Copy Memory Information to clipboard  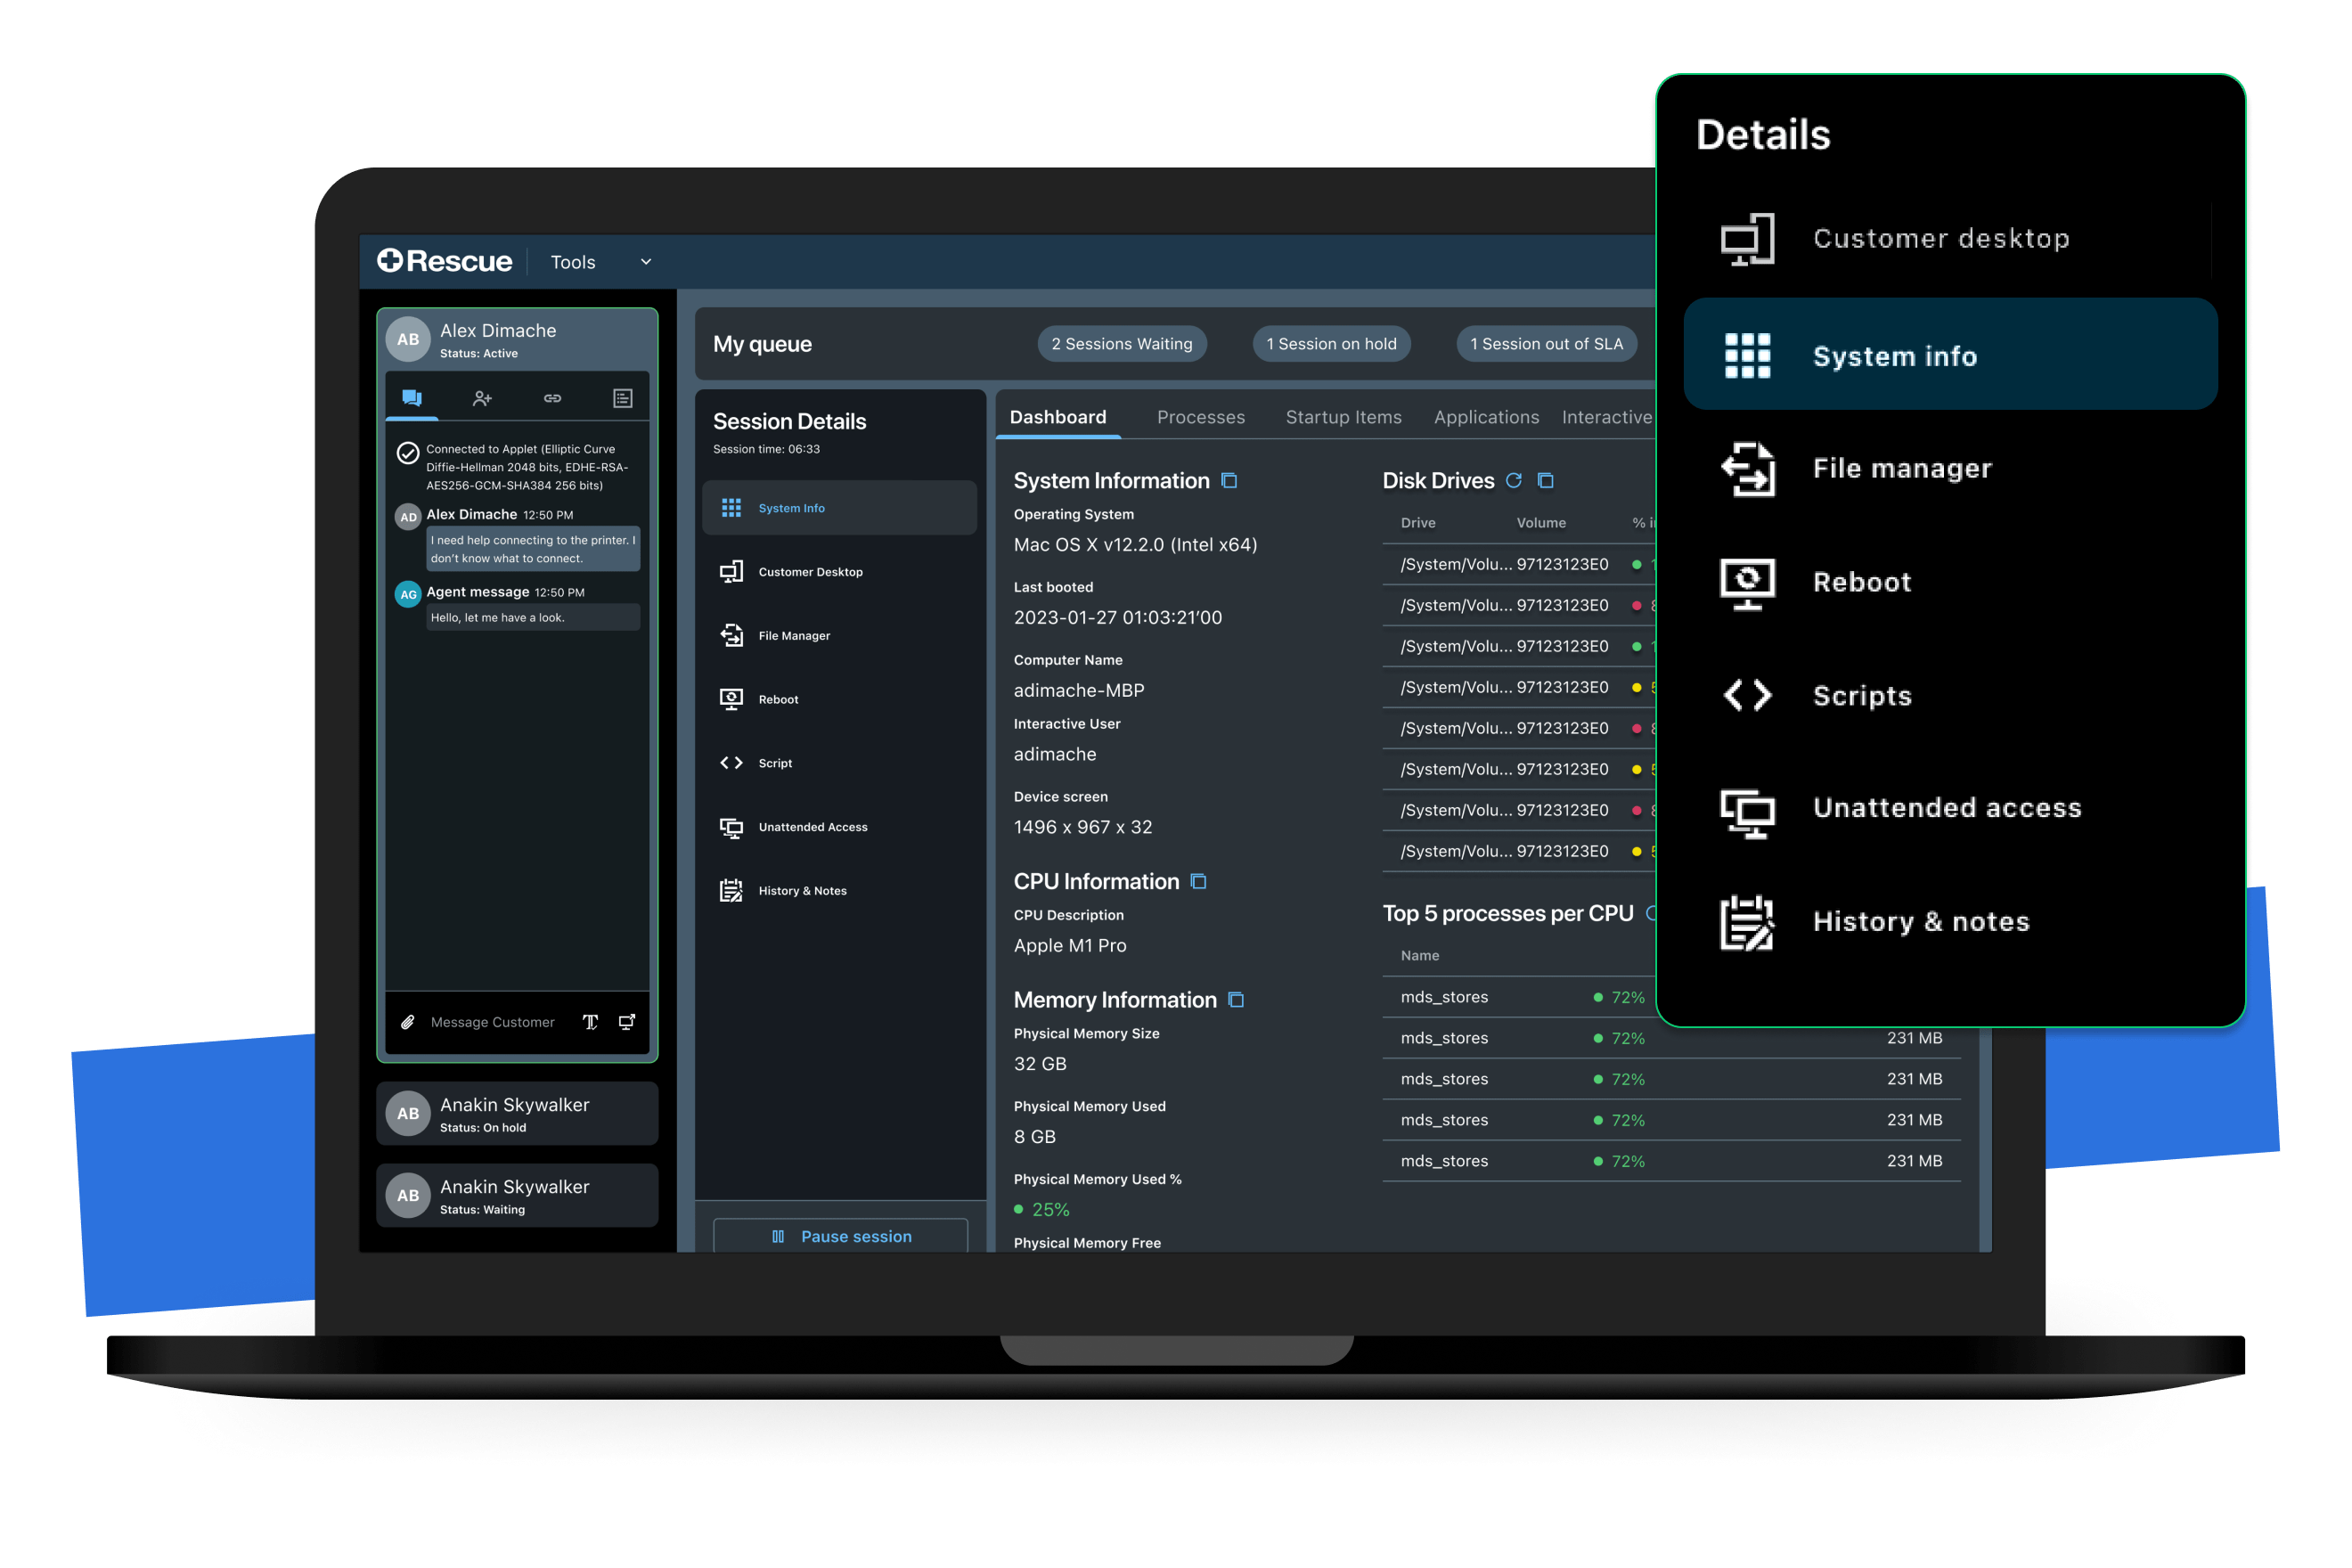1236,1000
